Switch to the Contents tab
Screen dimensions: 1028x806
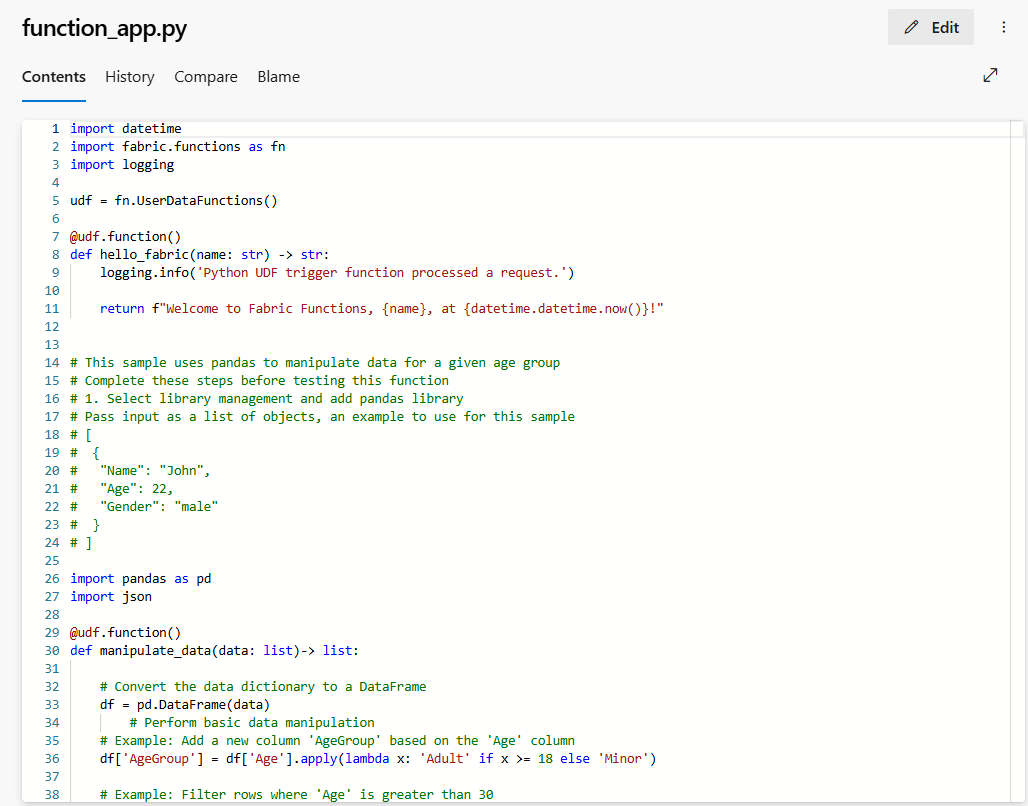pos(54,77)
